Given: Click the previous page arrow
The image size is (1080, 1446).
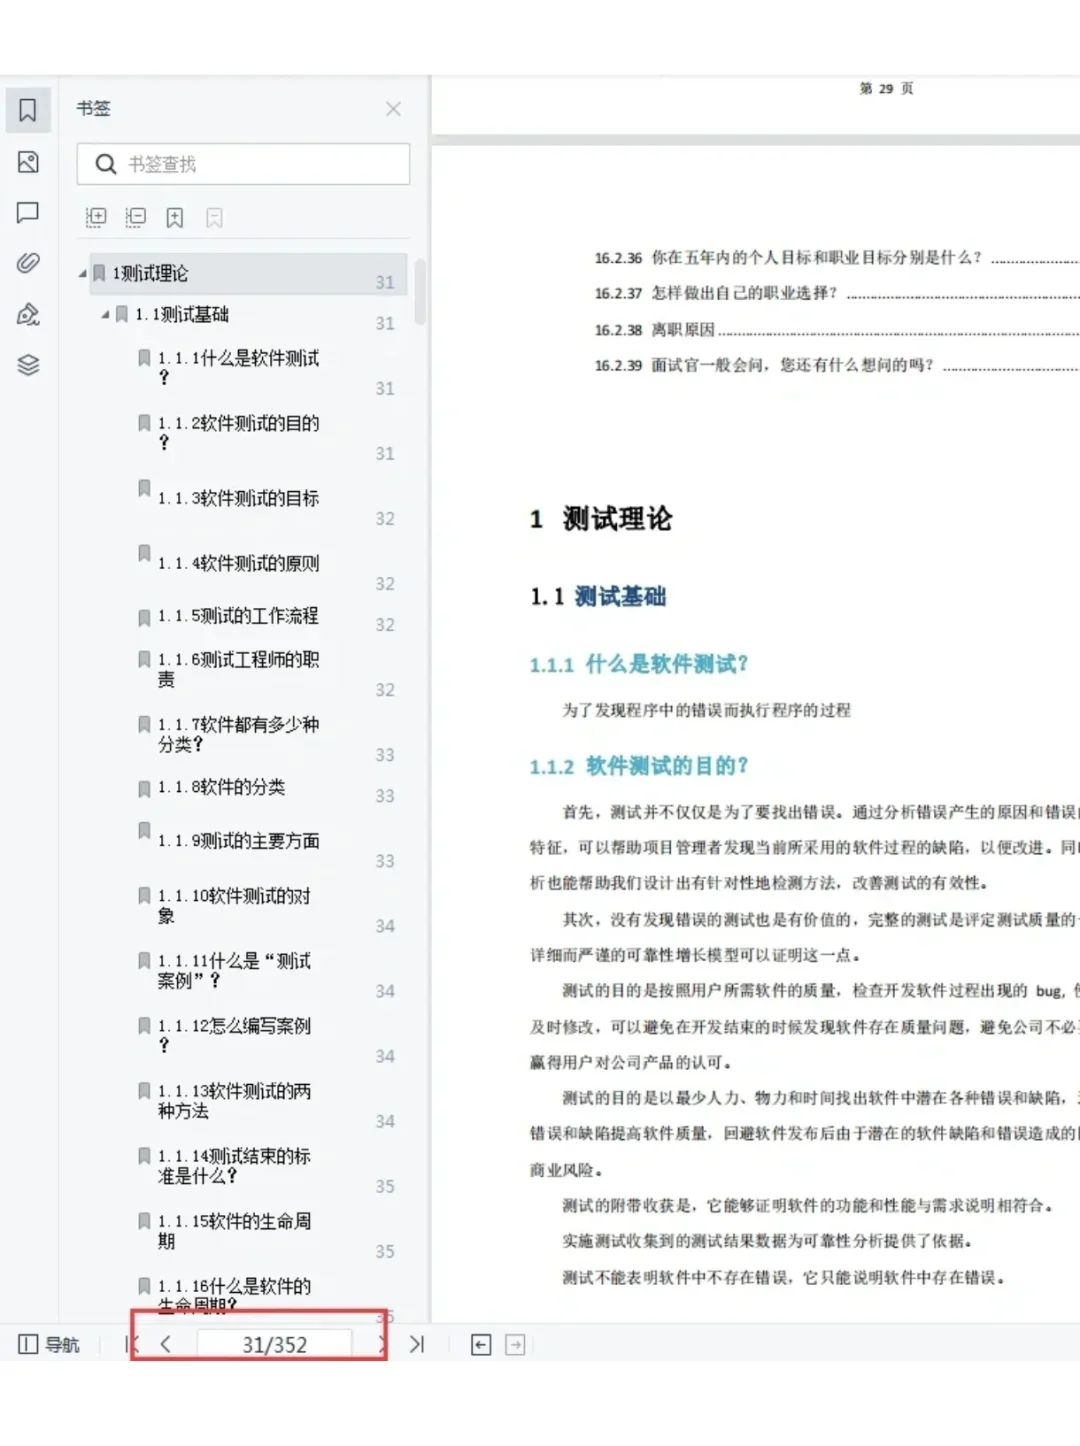Looking at the screenshot, I should coord(166,1344).
